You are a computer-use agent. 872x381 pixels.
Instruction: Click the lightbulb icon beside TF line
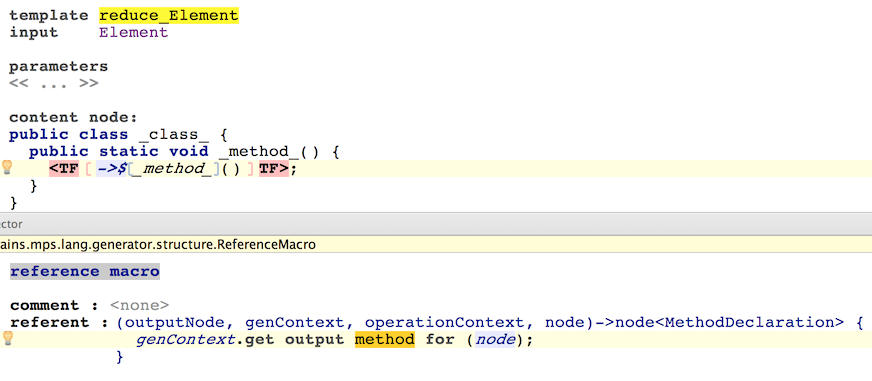tap(7, 167)
